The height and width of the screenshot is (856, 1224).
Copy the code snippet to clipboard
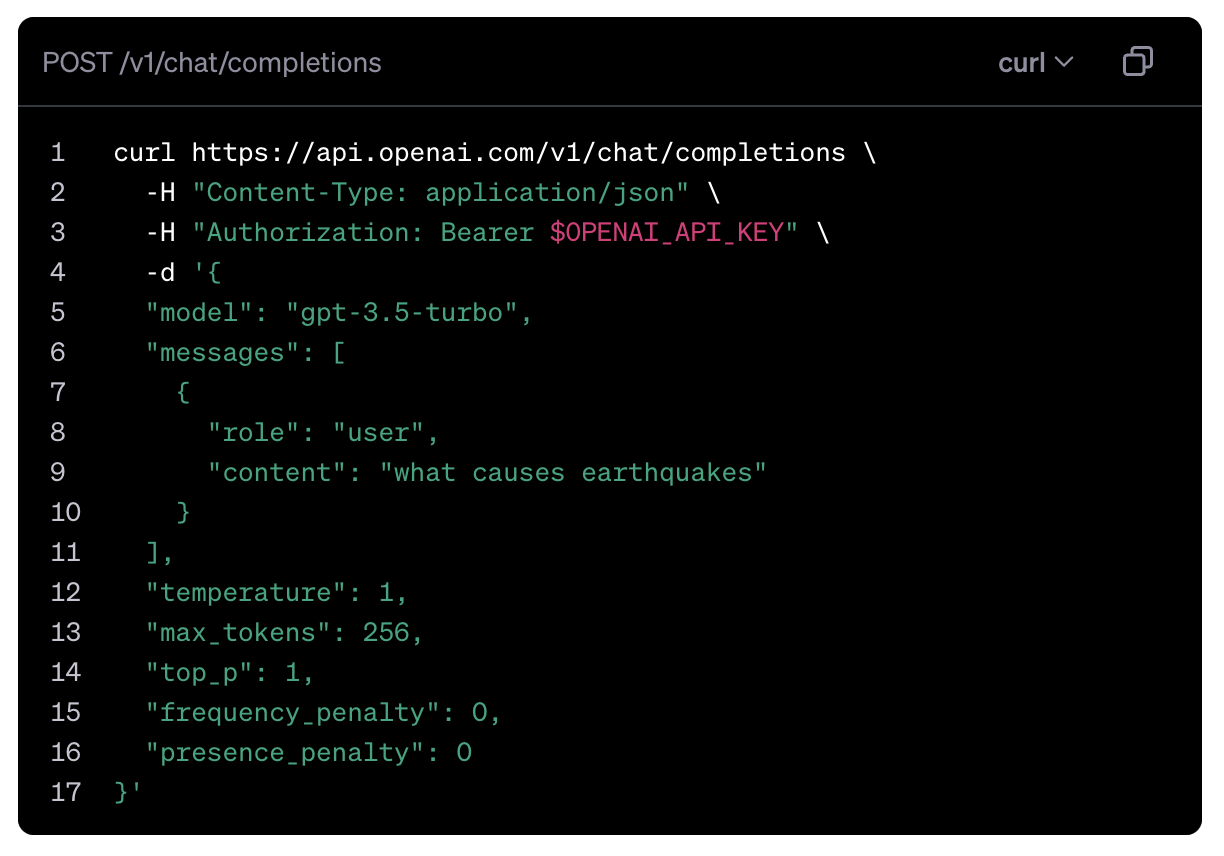coord(1138,62)
